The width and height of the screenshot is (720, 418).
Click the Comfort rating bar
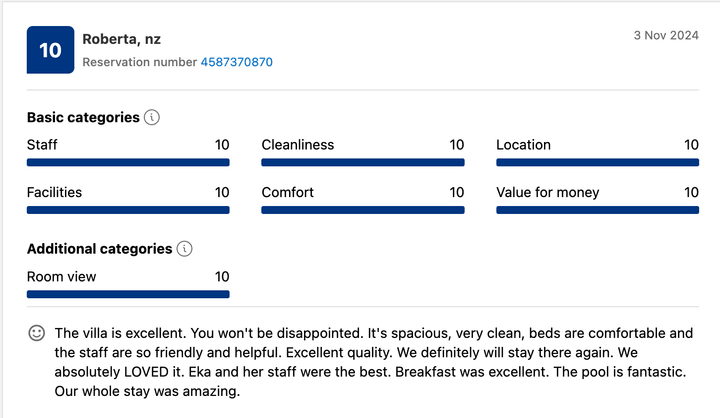tap(363, 210)
